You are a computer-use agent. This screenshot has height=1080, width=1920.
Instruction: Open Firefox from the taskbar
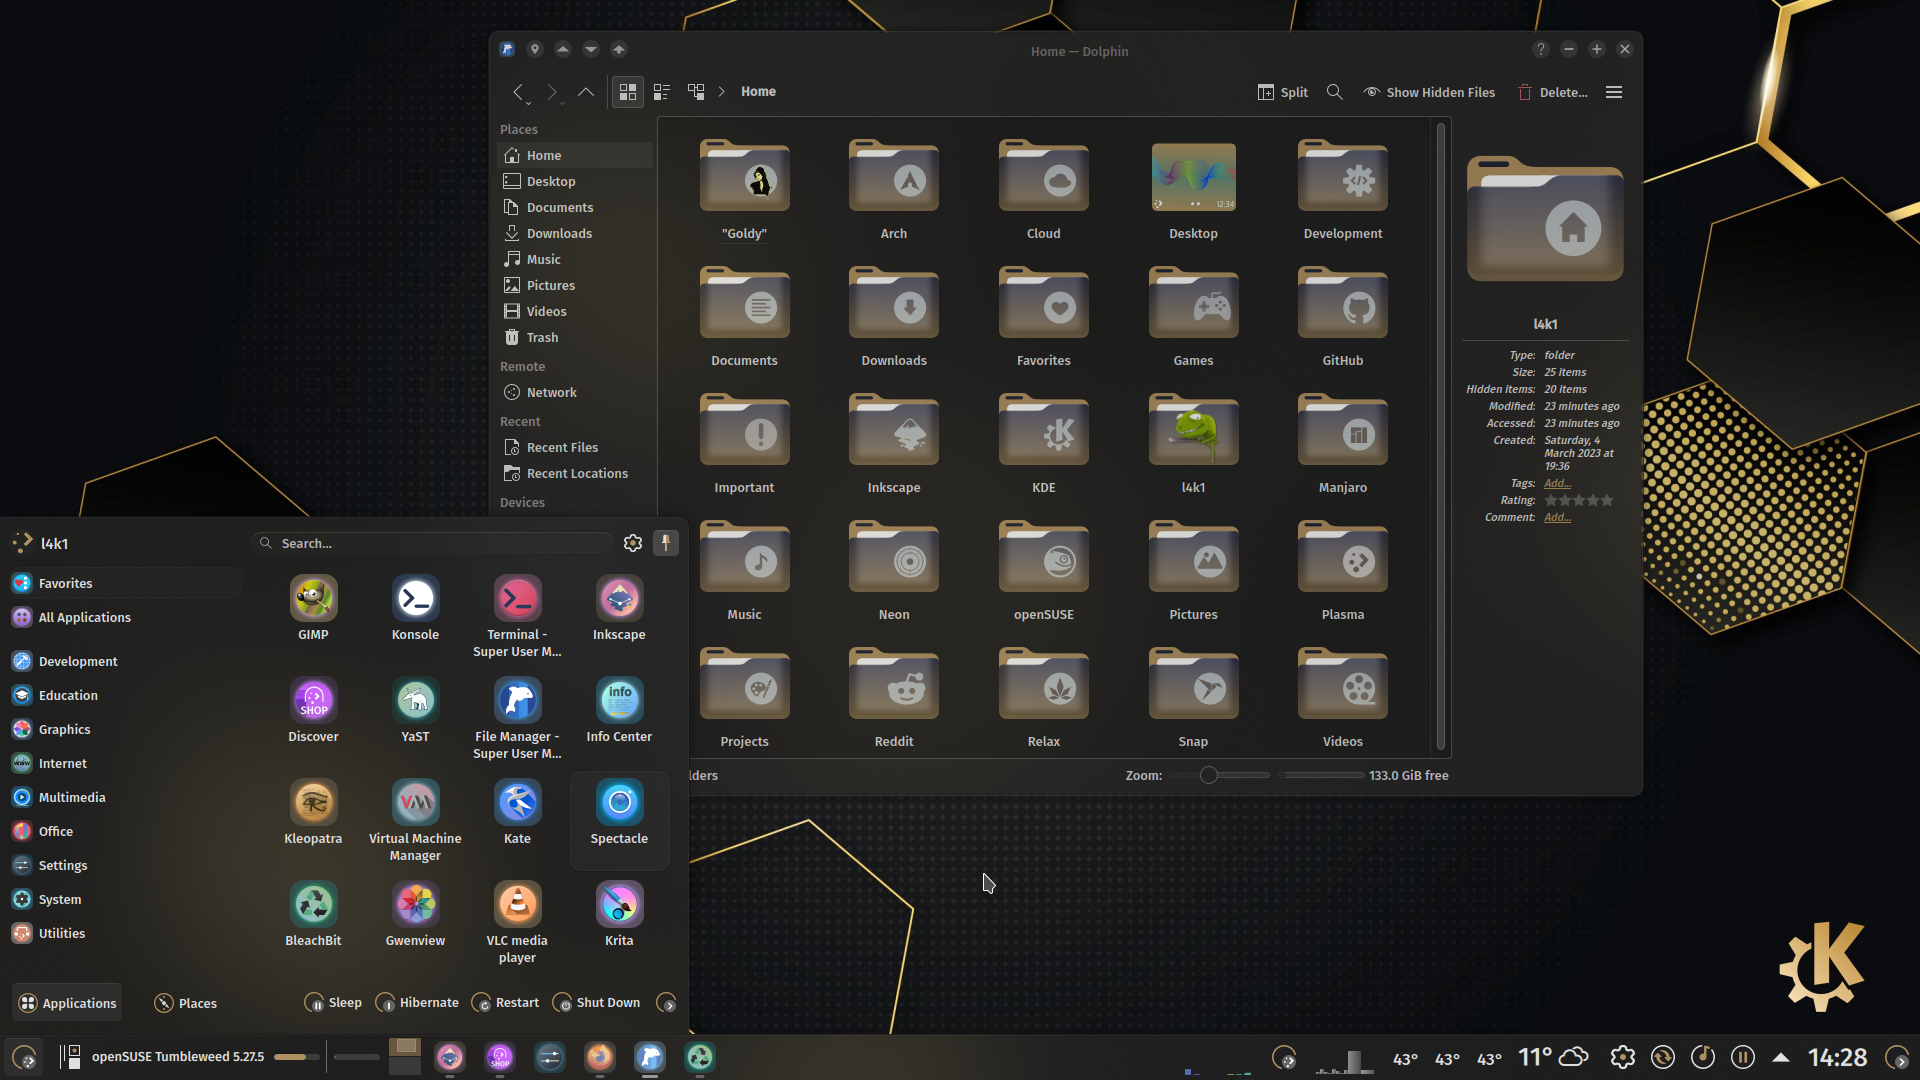click(599, 1057)
